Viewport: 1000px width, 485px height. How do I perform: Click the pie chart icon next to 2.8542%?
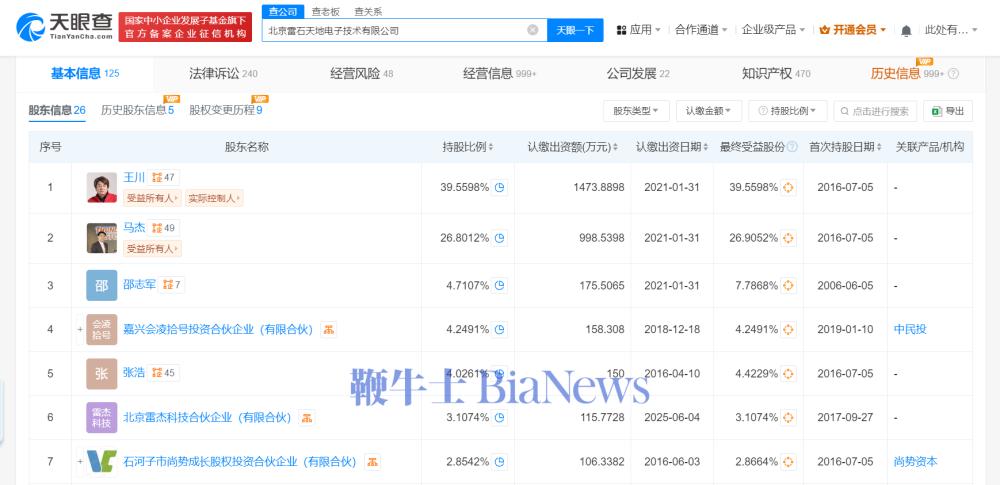[x=500, y=461]
